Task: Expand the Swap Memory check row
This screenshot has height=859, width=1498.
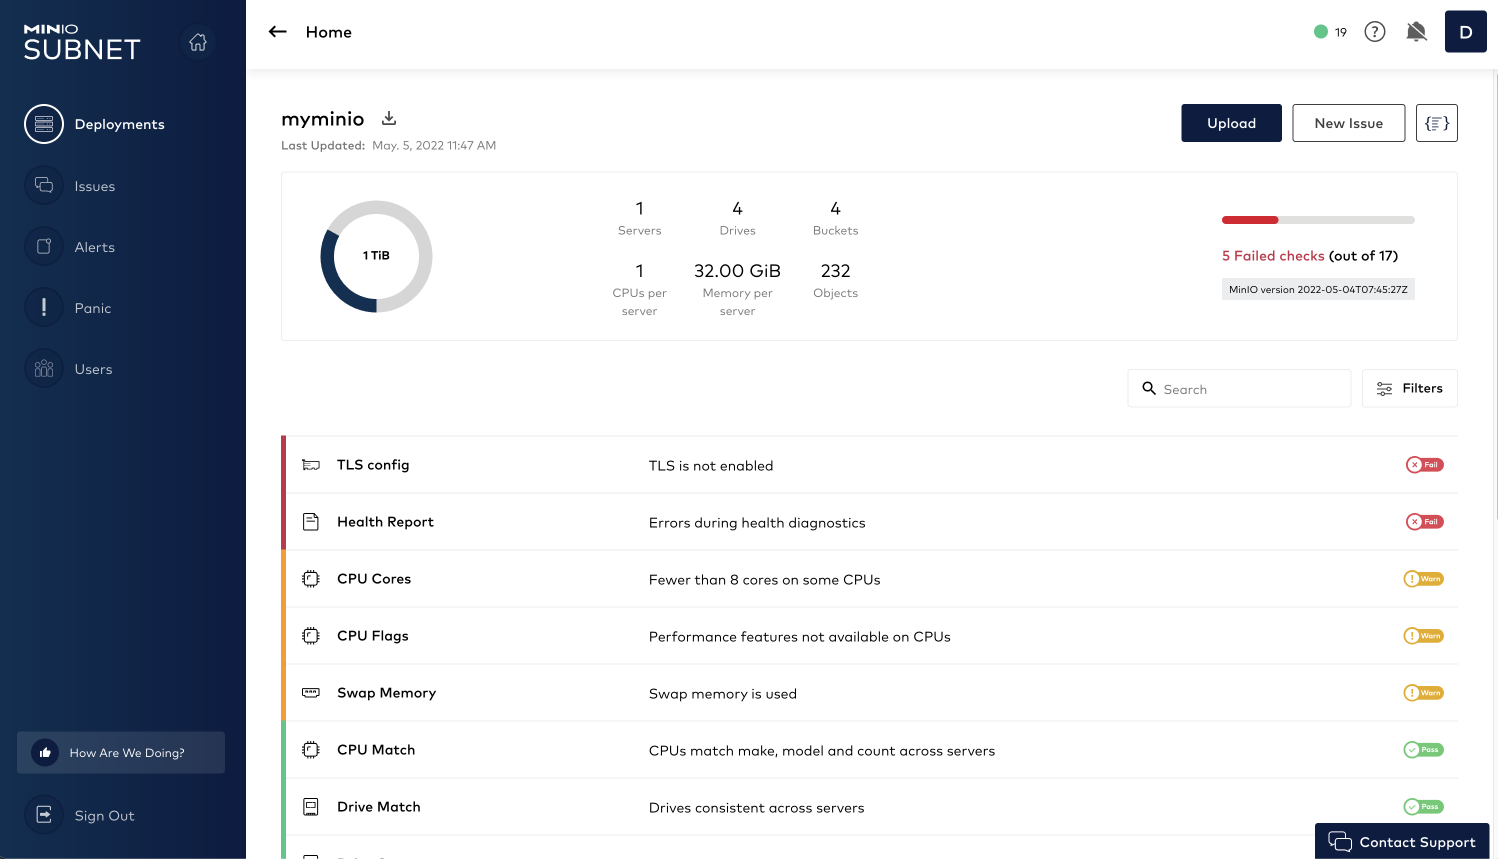Action: click(x=870, y=693)
